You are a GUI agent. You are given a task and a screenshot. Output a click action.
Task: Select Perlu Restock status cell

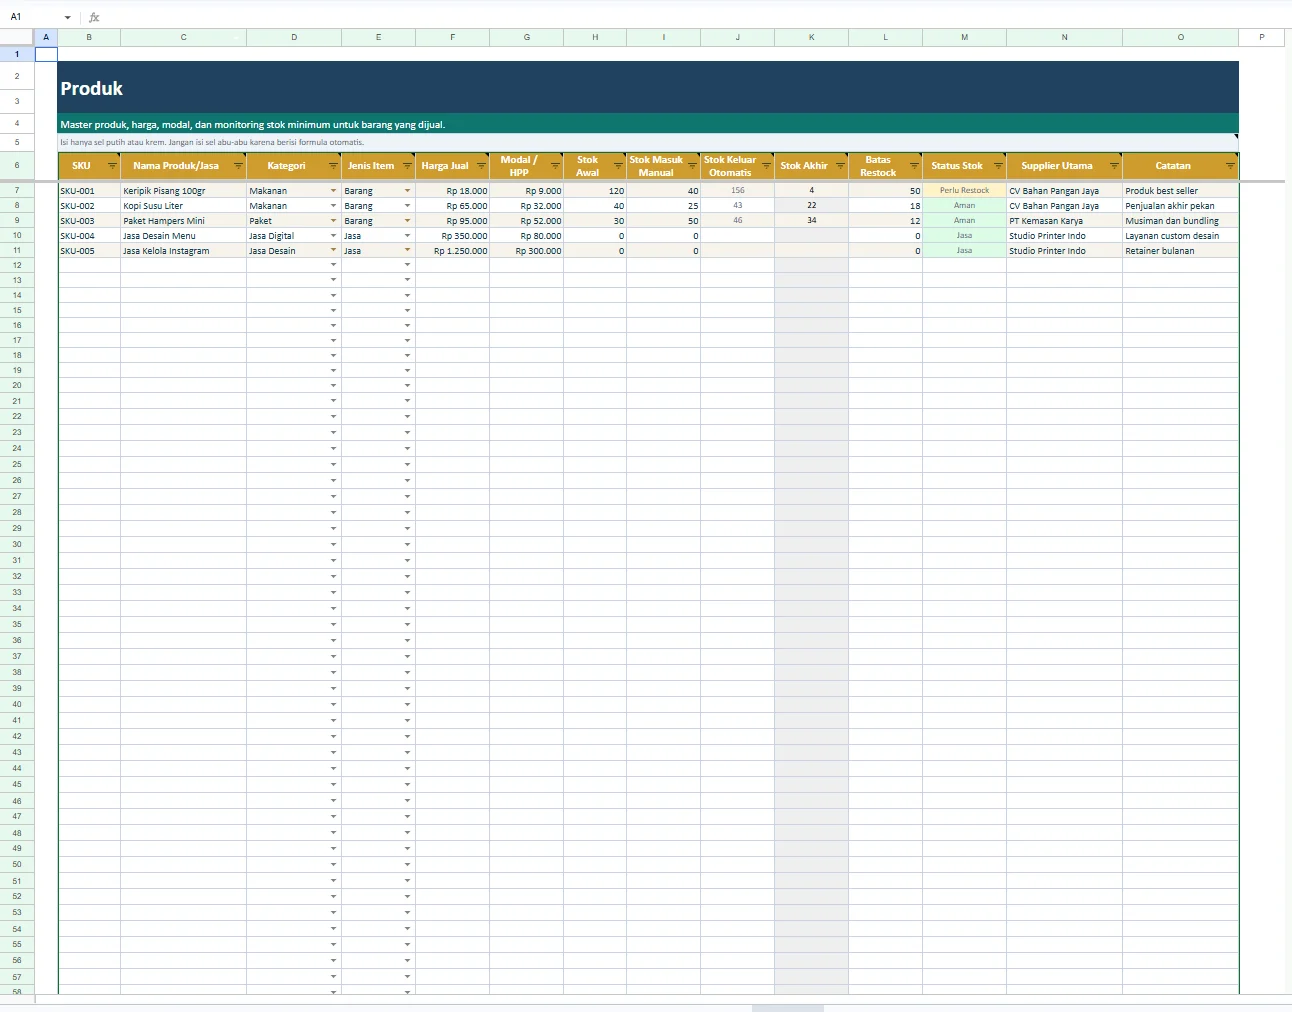pyautogui.click(x=964, y=190)
